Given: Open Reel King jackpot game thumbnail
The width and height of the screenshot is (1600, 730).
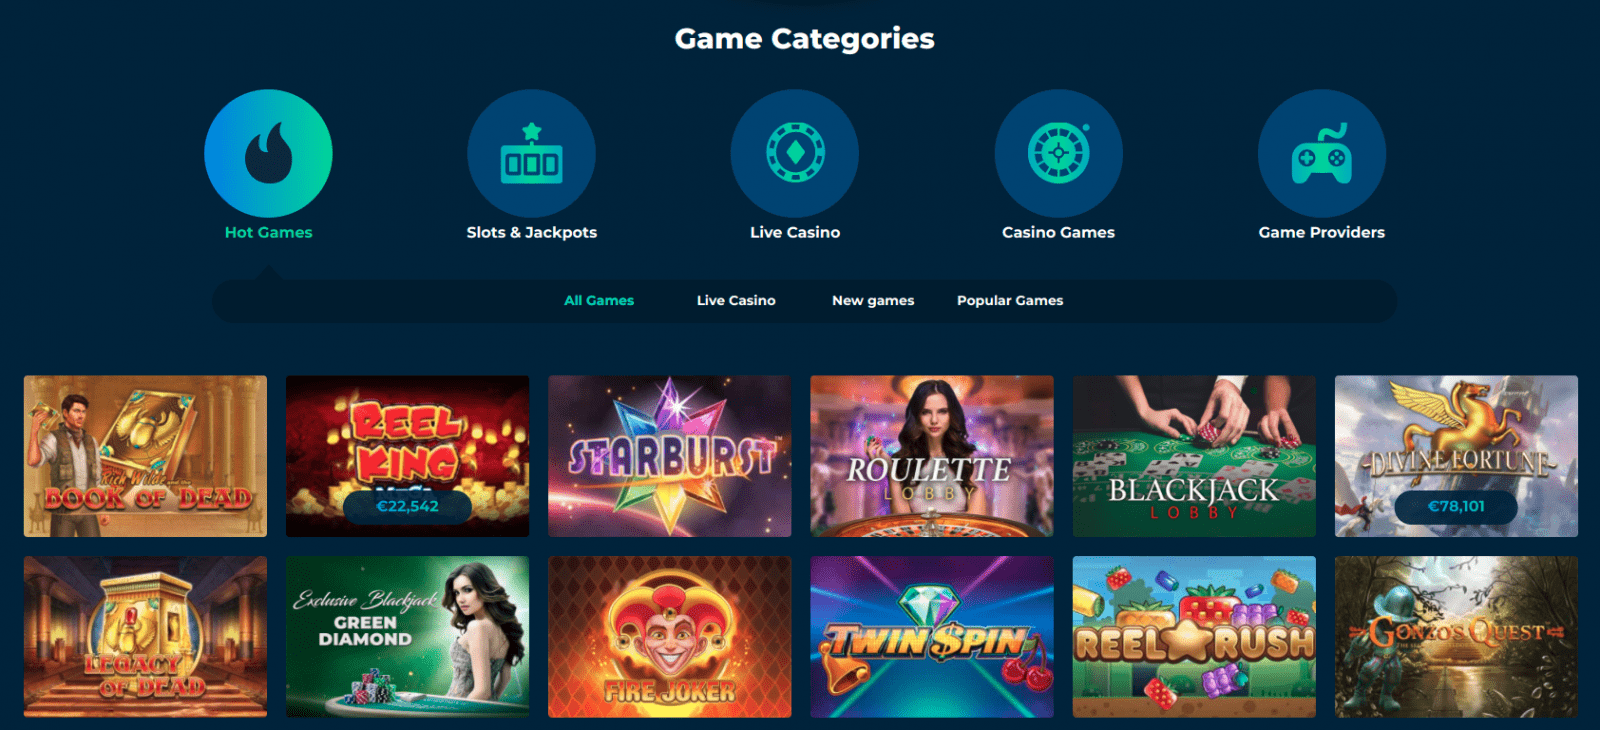Looking at the screenshot, I should (407, 456).
